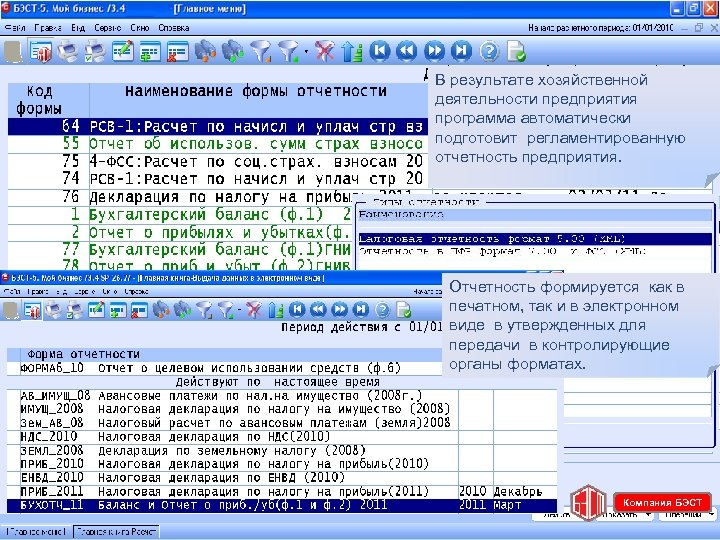Select БУХОТЧ_11 Баланс и Отчет о приб./уб
The width and height of the screenshot is (720, 540).
point(282,506)
